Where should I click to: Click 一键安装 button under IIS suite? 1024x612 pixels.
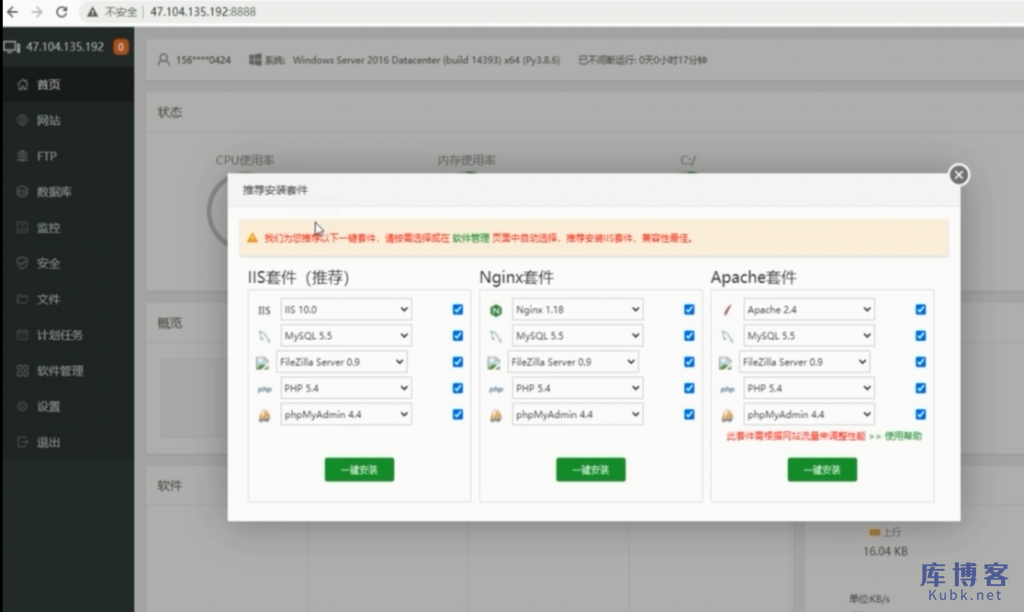pos(359,470)
